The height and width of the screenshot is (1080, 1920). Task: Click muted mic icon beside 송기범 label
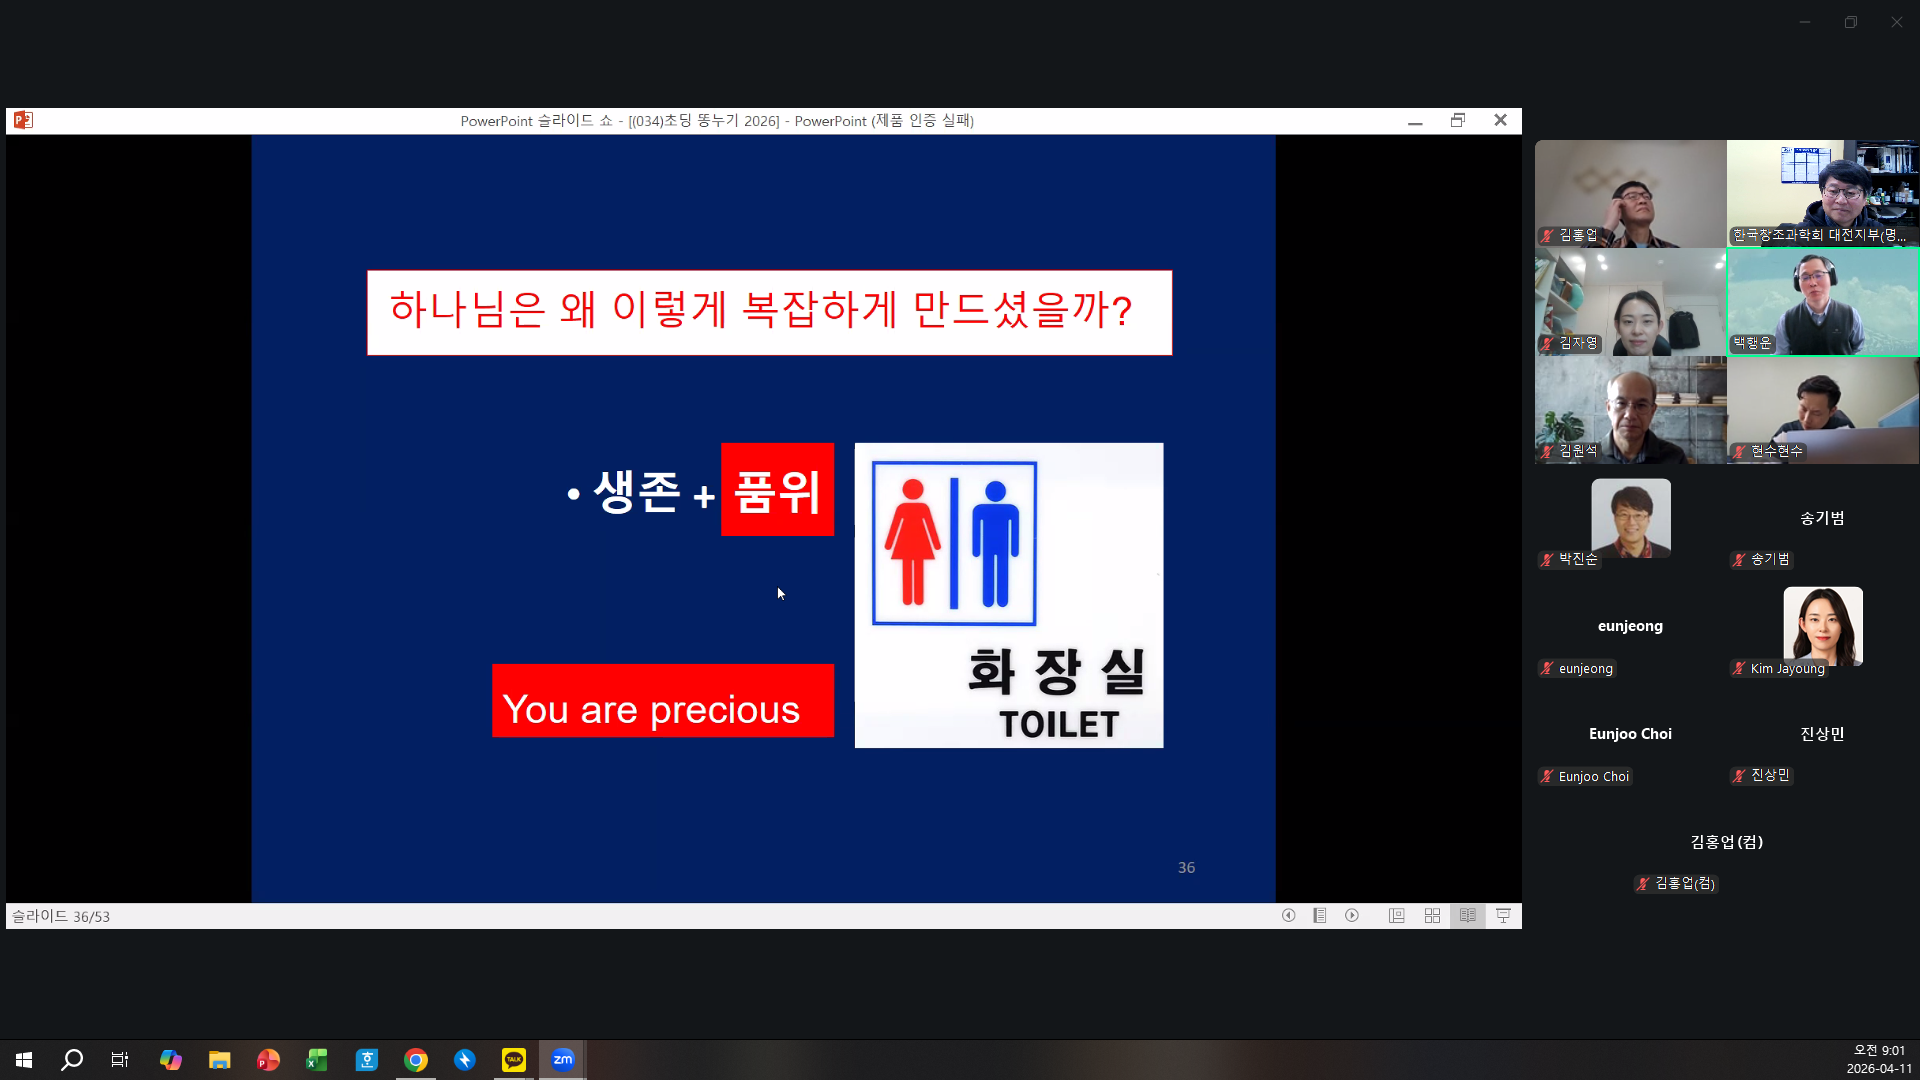point(1739,559)
